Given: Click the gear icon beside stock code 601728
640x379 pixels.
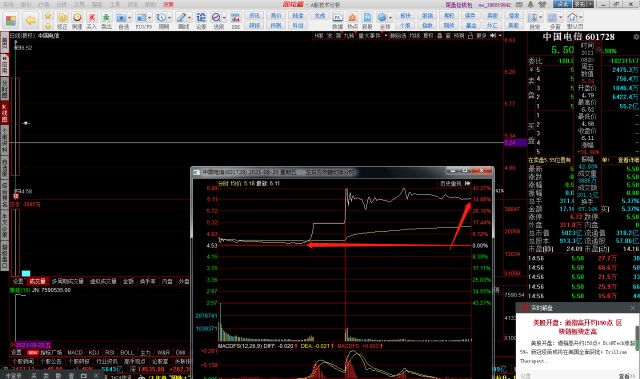Looking at the screenshot, I should point(636,37).
